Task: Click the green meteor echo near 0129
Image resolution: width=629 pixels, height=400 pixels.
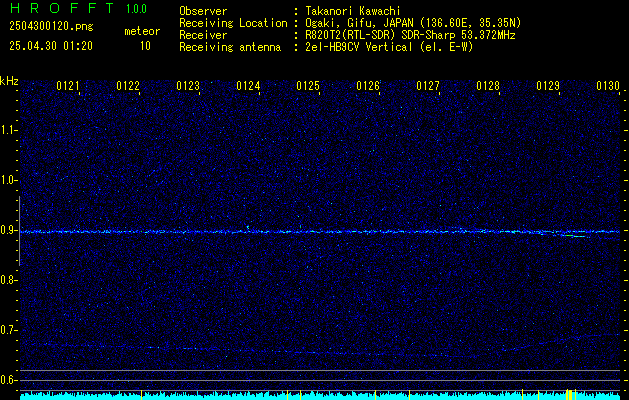Action: click(x=574, y=236)
